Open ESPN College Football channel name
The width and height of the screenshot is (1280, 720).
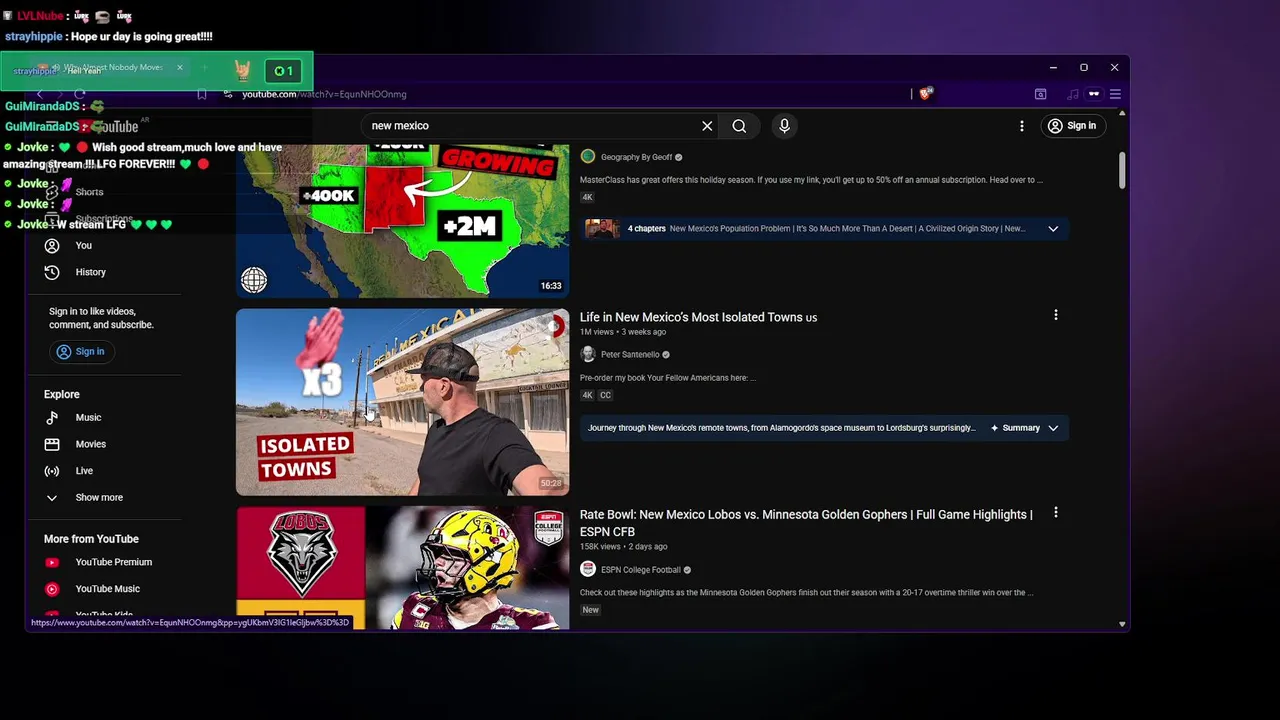pyautogui.click(x=640, y=570)
